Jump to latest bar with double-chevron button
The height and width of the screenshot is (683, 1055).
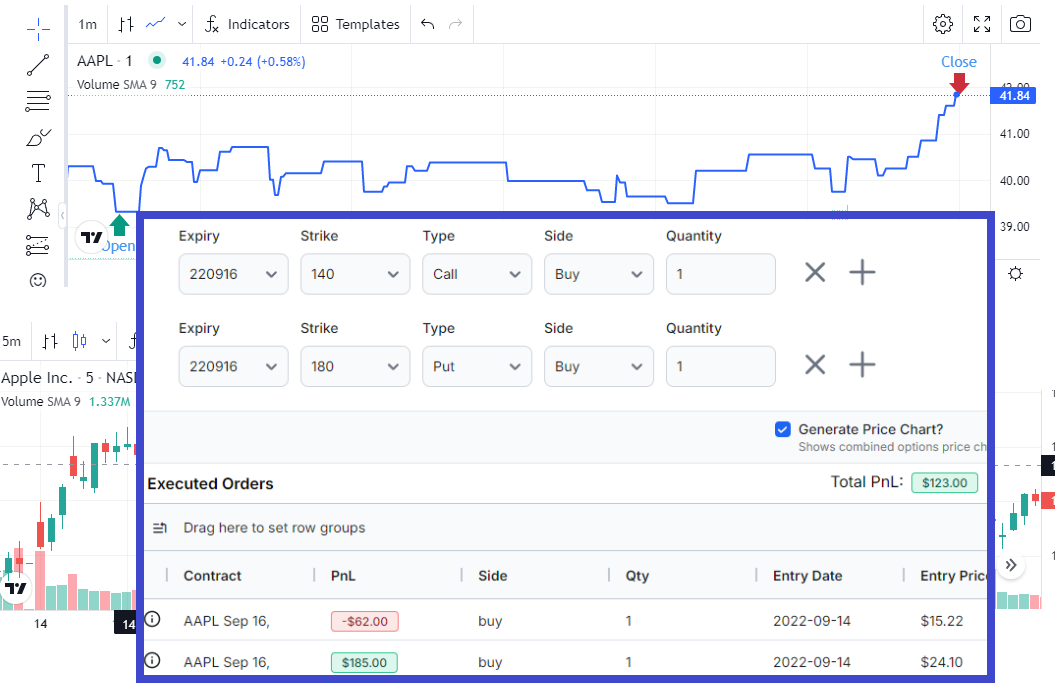pyautogui.click(x=1011, y=565)
